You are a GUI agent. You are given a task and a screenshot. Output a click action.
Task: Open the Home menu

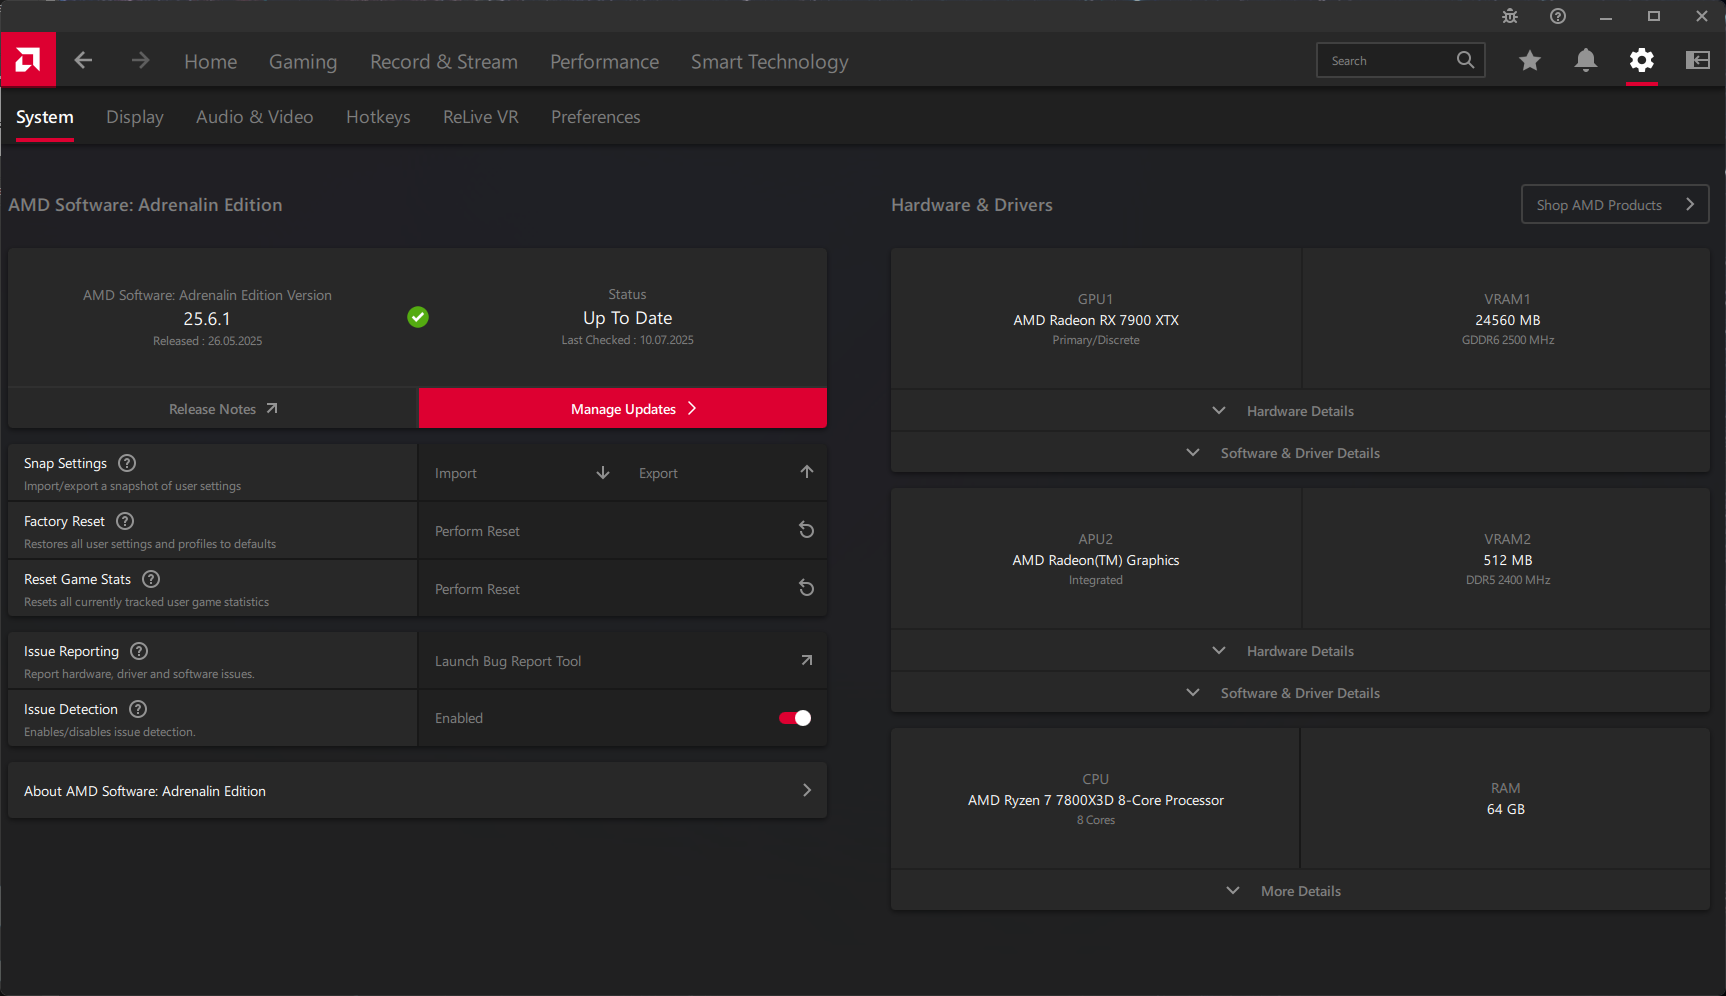(x=211, y=62)
